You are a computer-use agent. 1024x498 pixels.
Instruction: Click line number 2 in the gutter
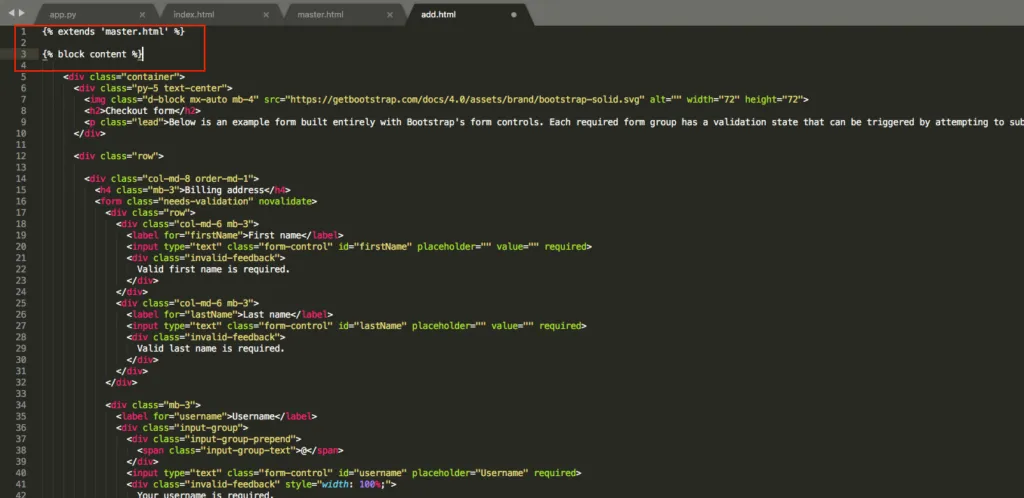[x=24, y=42]
